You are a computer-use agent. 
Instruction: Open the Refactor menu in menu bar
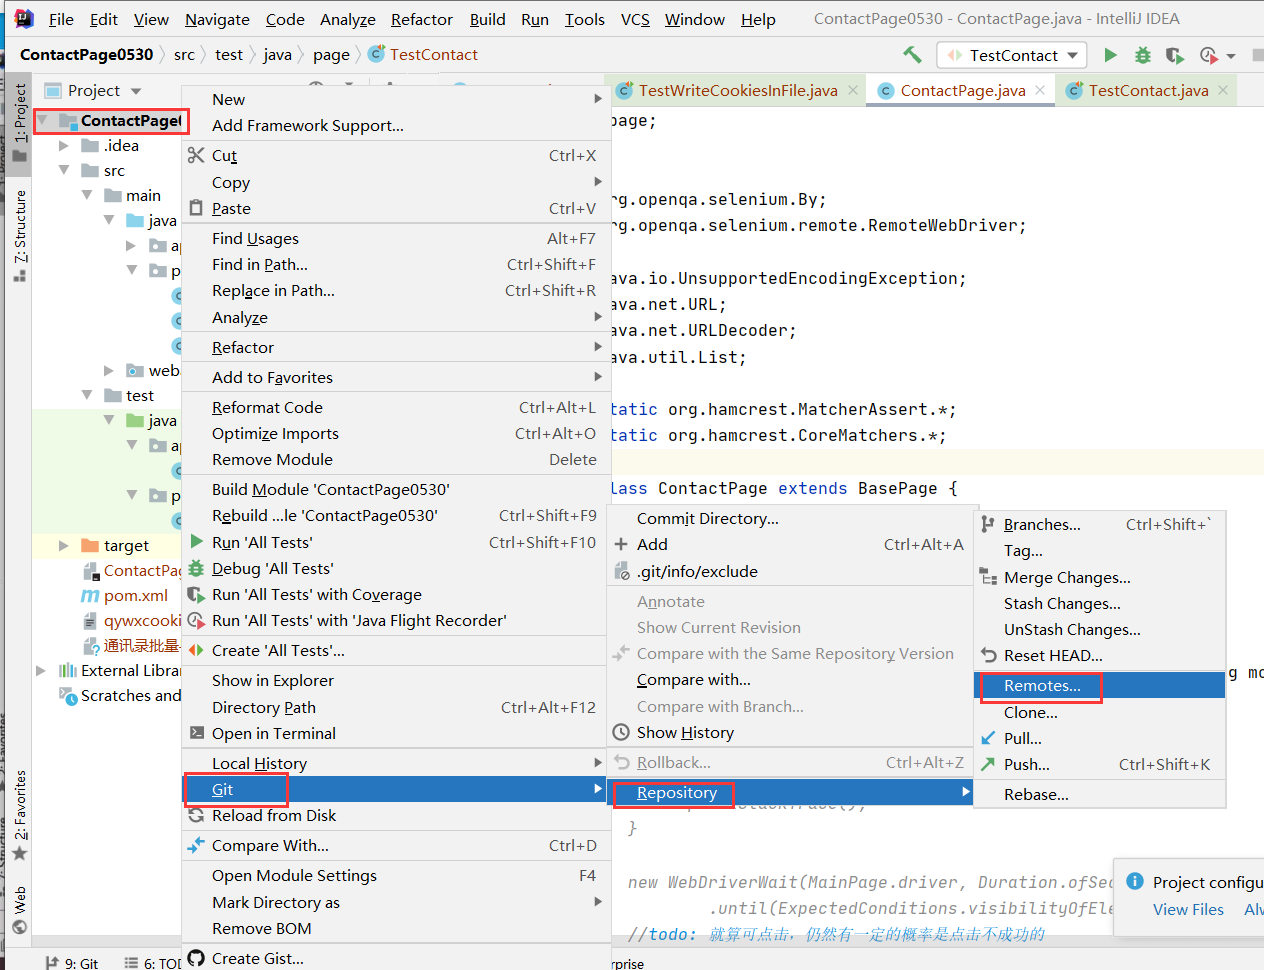[421, 19]
